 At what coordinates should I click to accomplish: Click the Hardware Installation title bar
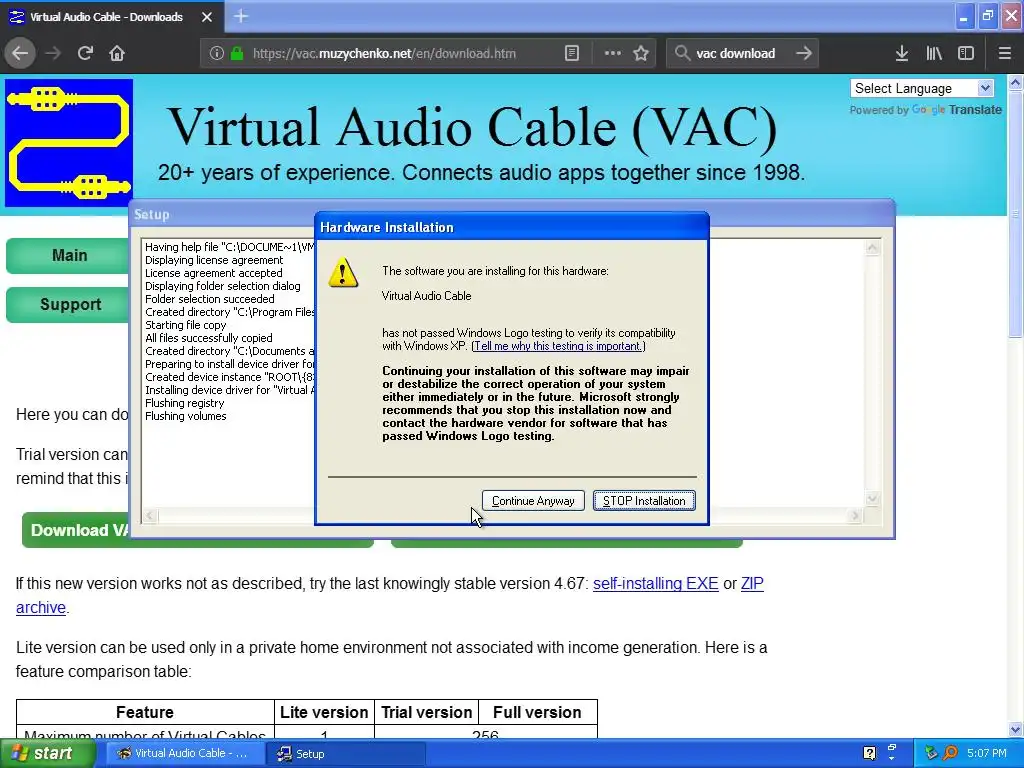(x=512, y=227)
